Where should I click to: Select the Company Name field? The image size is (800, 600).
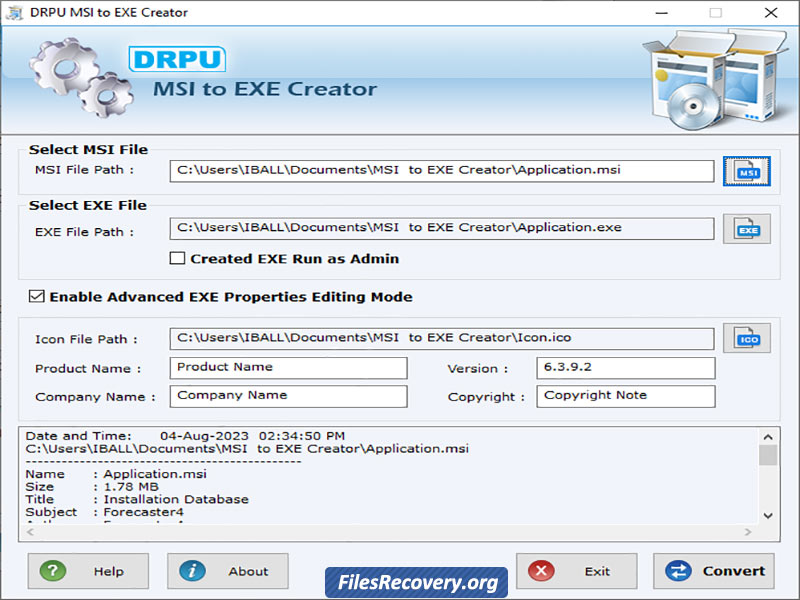click(x=288, y=396)
